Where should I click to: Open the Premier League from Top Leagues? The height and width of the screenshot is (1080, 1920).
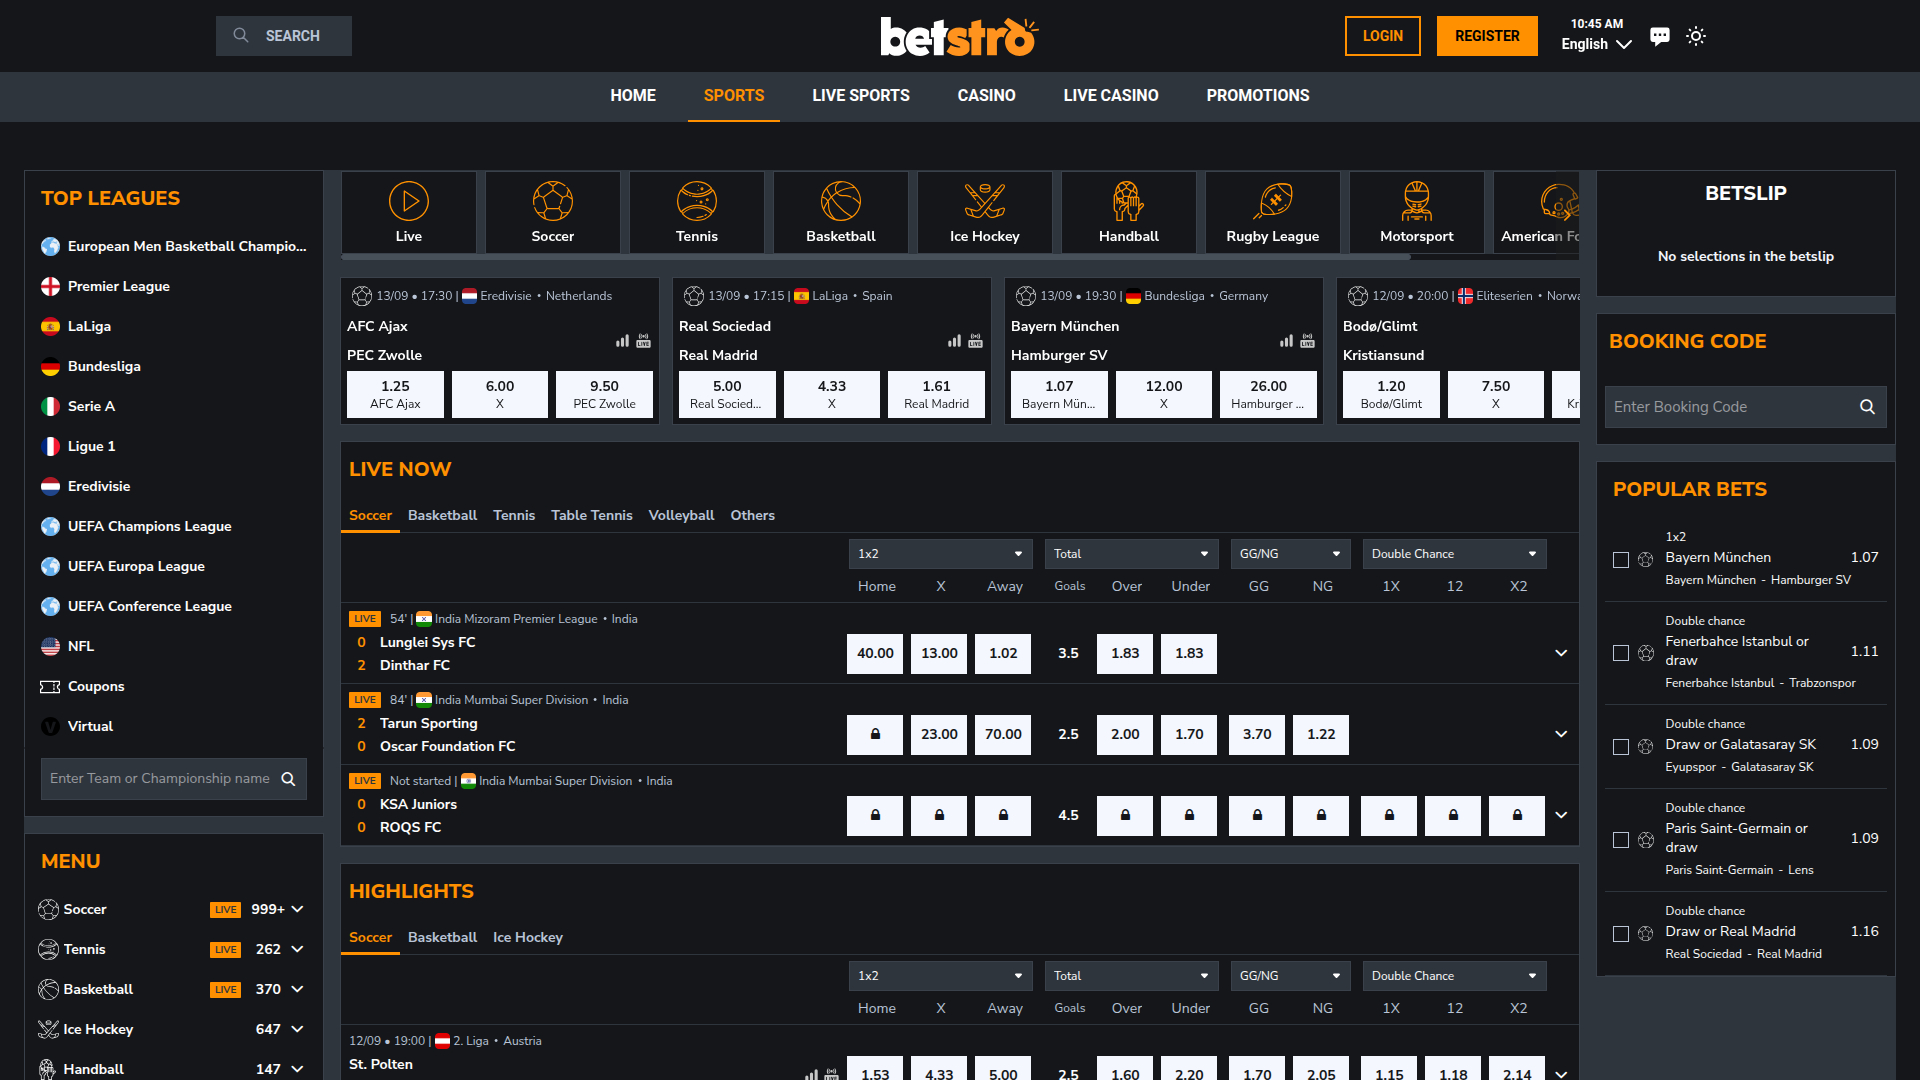(x=118, y=286)
